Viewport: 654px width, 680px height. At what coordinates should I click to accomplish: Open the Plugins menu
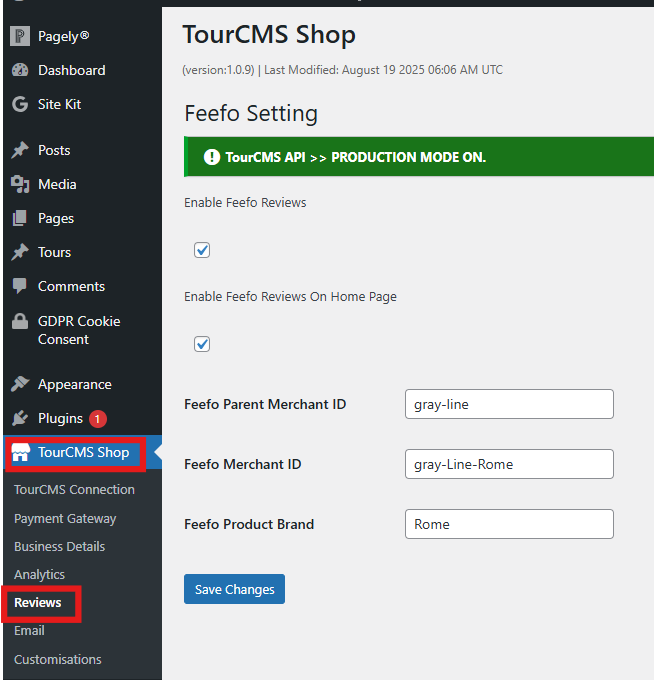point(60,418)
